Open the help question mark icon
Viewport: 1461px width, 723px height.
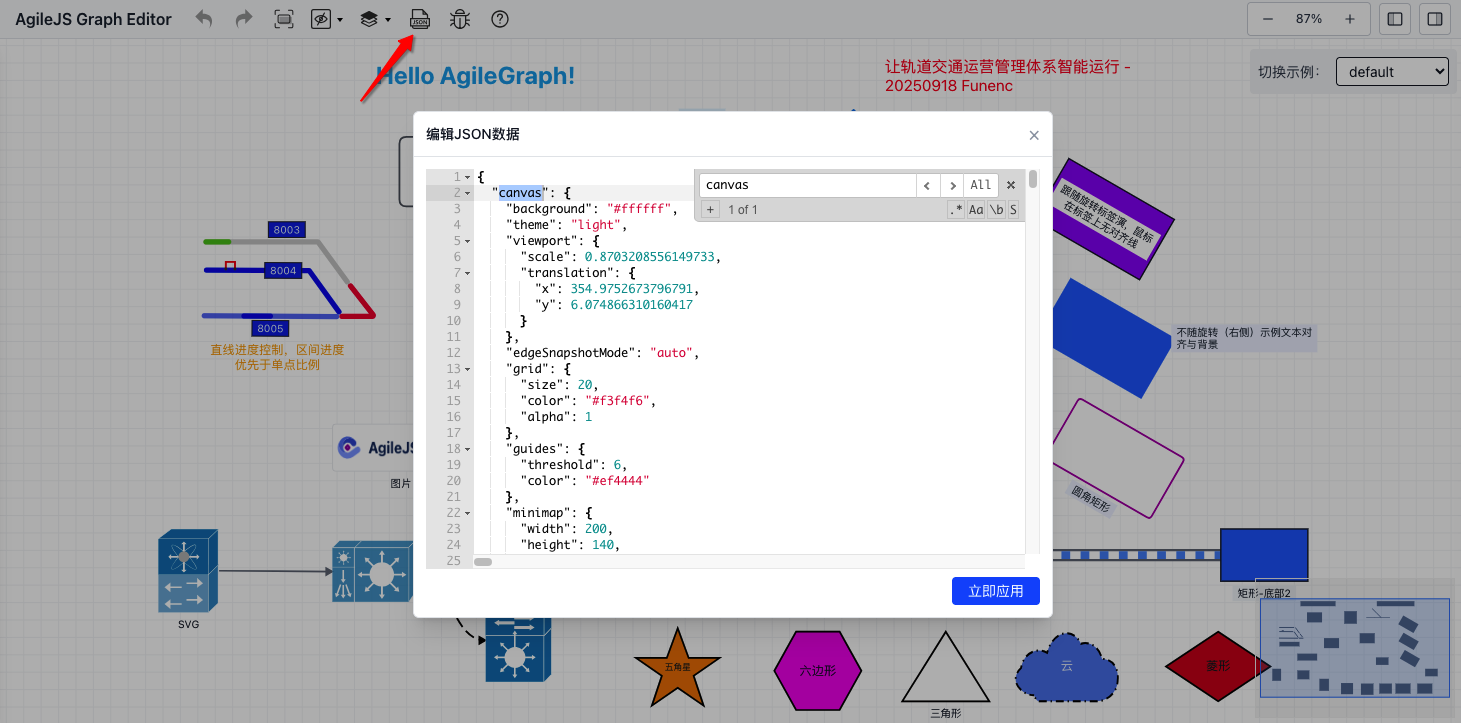pos(500,19)
